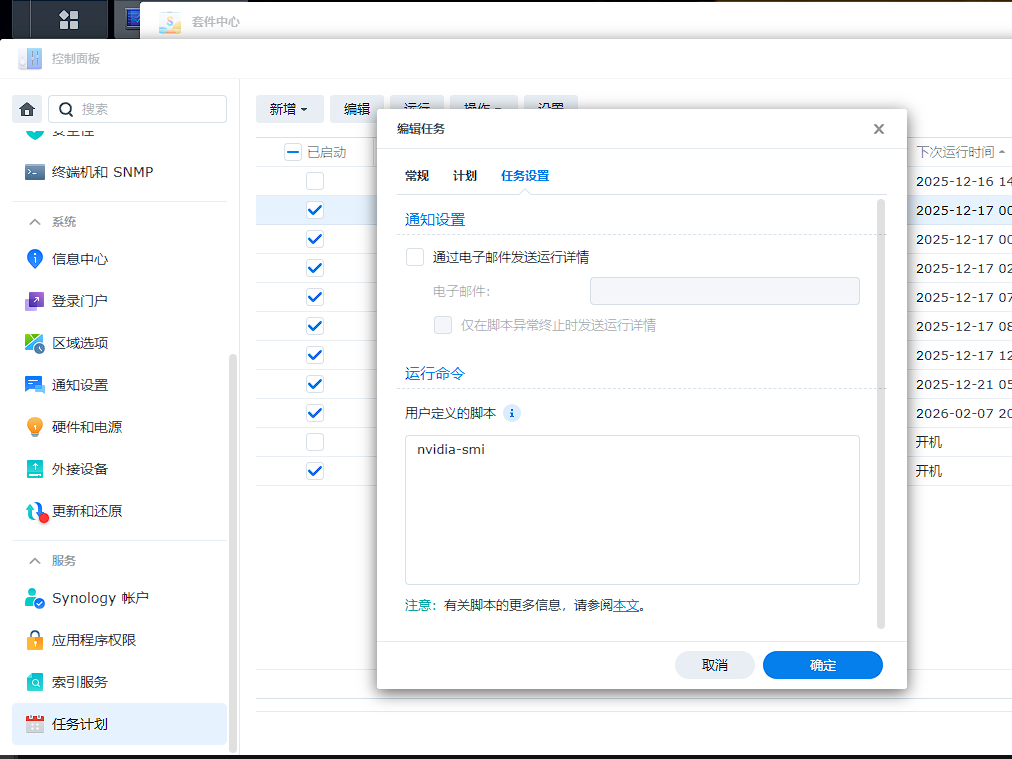Open the 新增 dropdown button
The height and width of the screenshot is (759, 1012).
click(x=289, y=109)
